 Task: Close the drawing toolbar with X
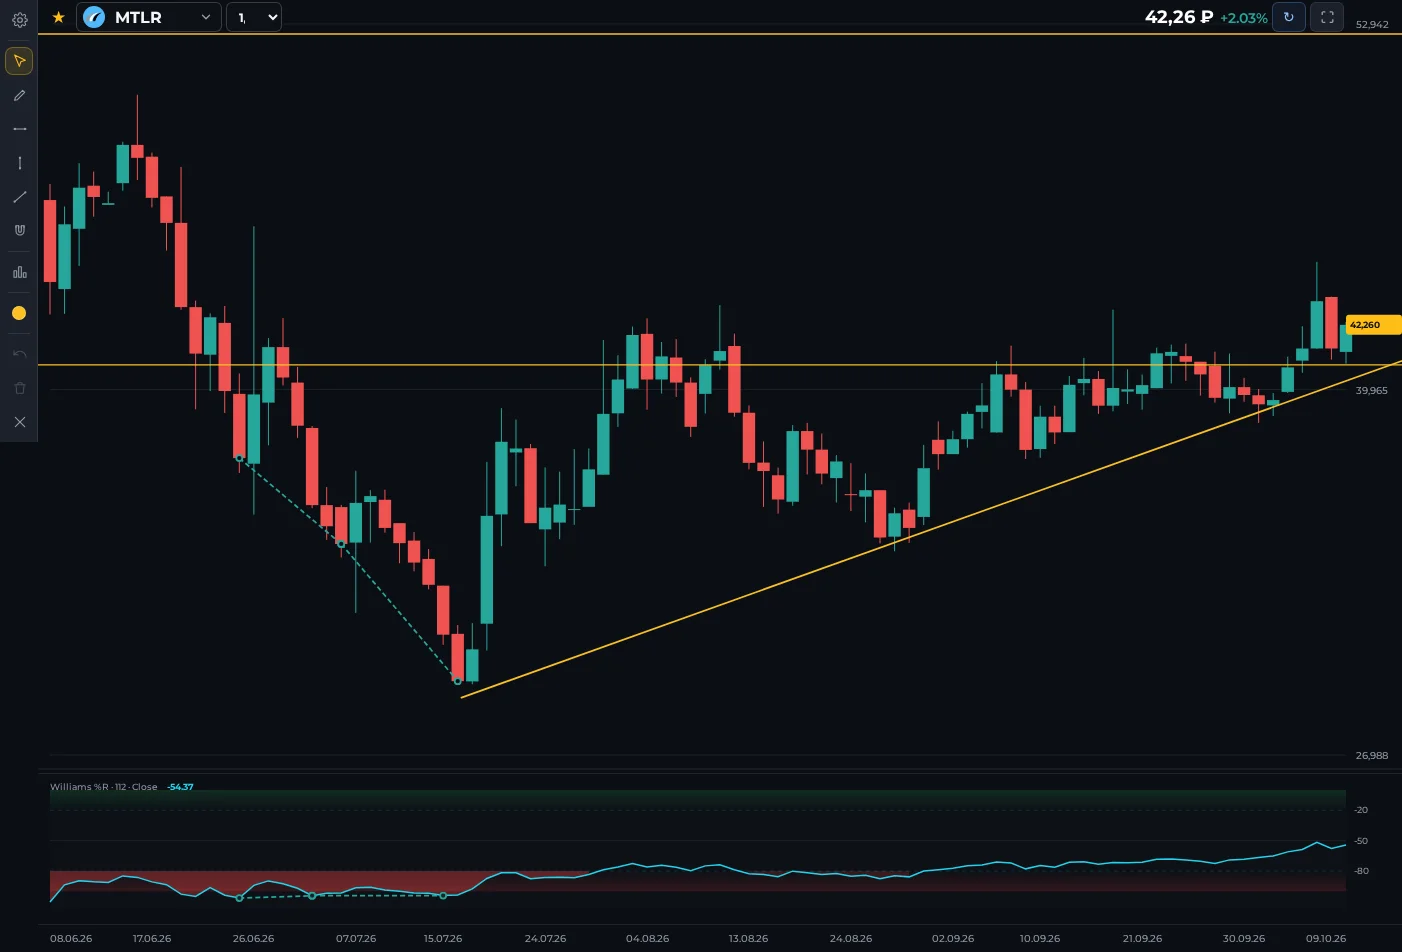pos(19,422)
